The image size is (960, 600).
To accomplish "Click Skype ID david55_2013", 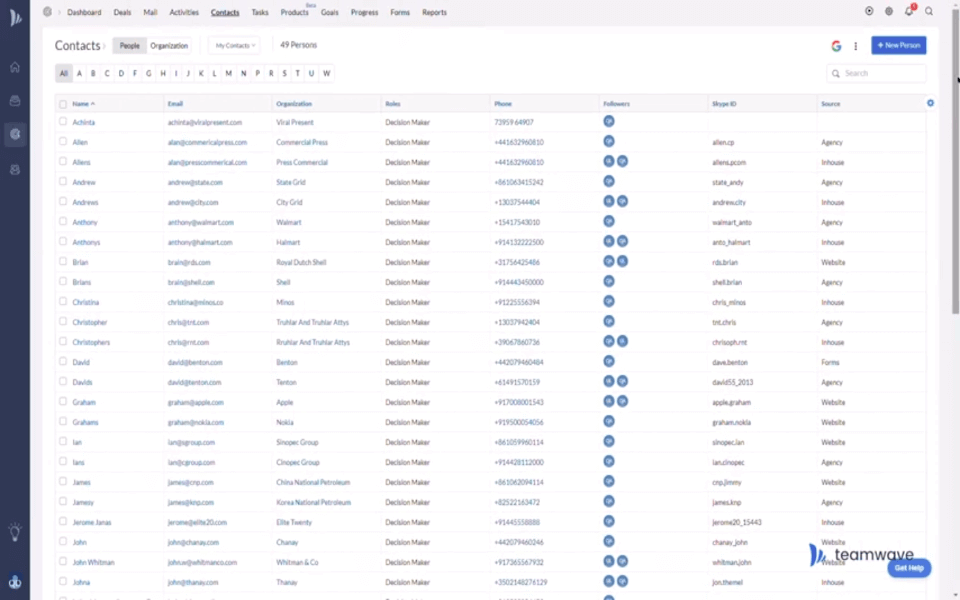I will (732, 382).
